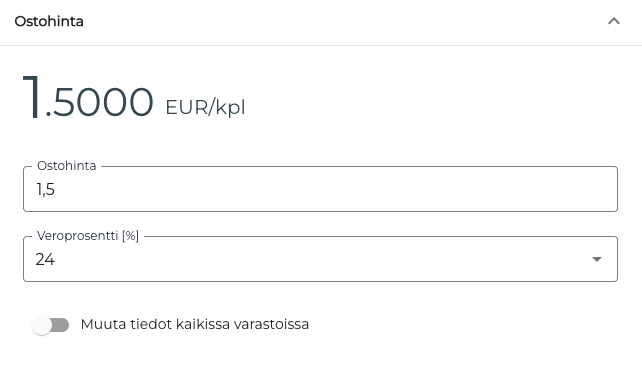Click the Ostohinta section header title
This screenshot has height=384, width=642.
click(49, 21)
